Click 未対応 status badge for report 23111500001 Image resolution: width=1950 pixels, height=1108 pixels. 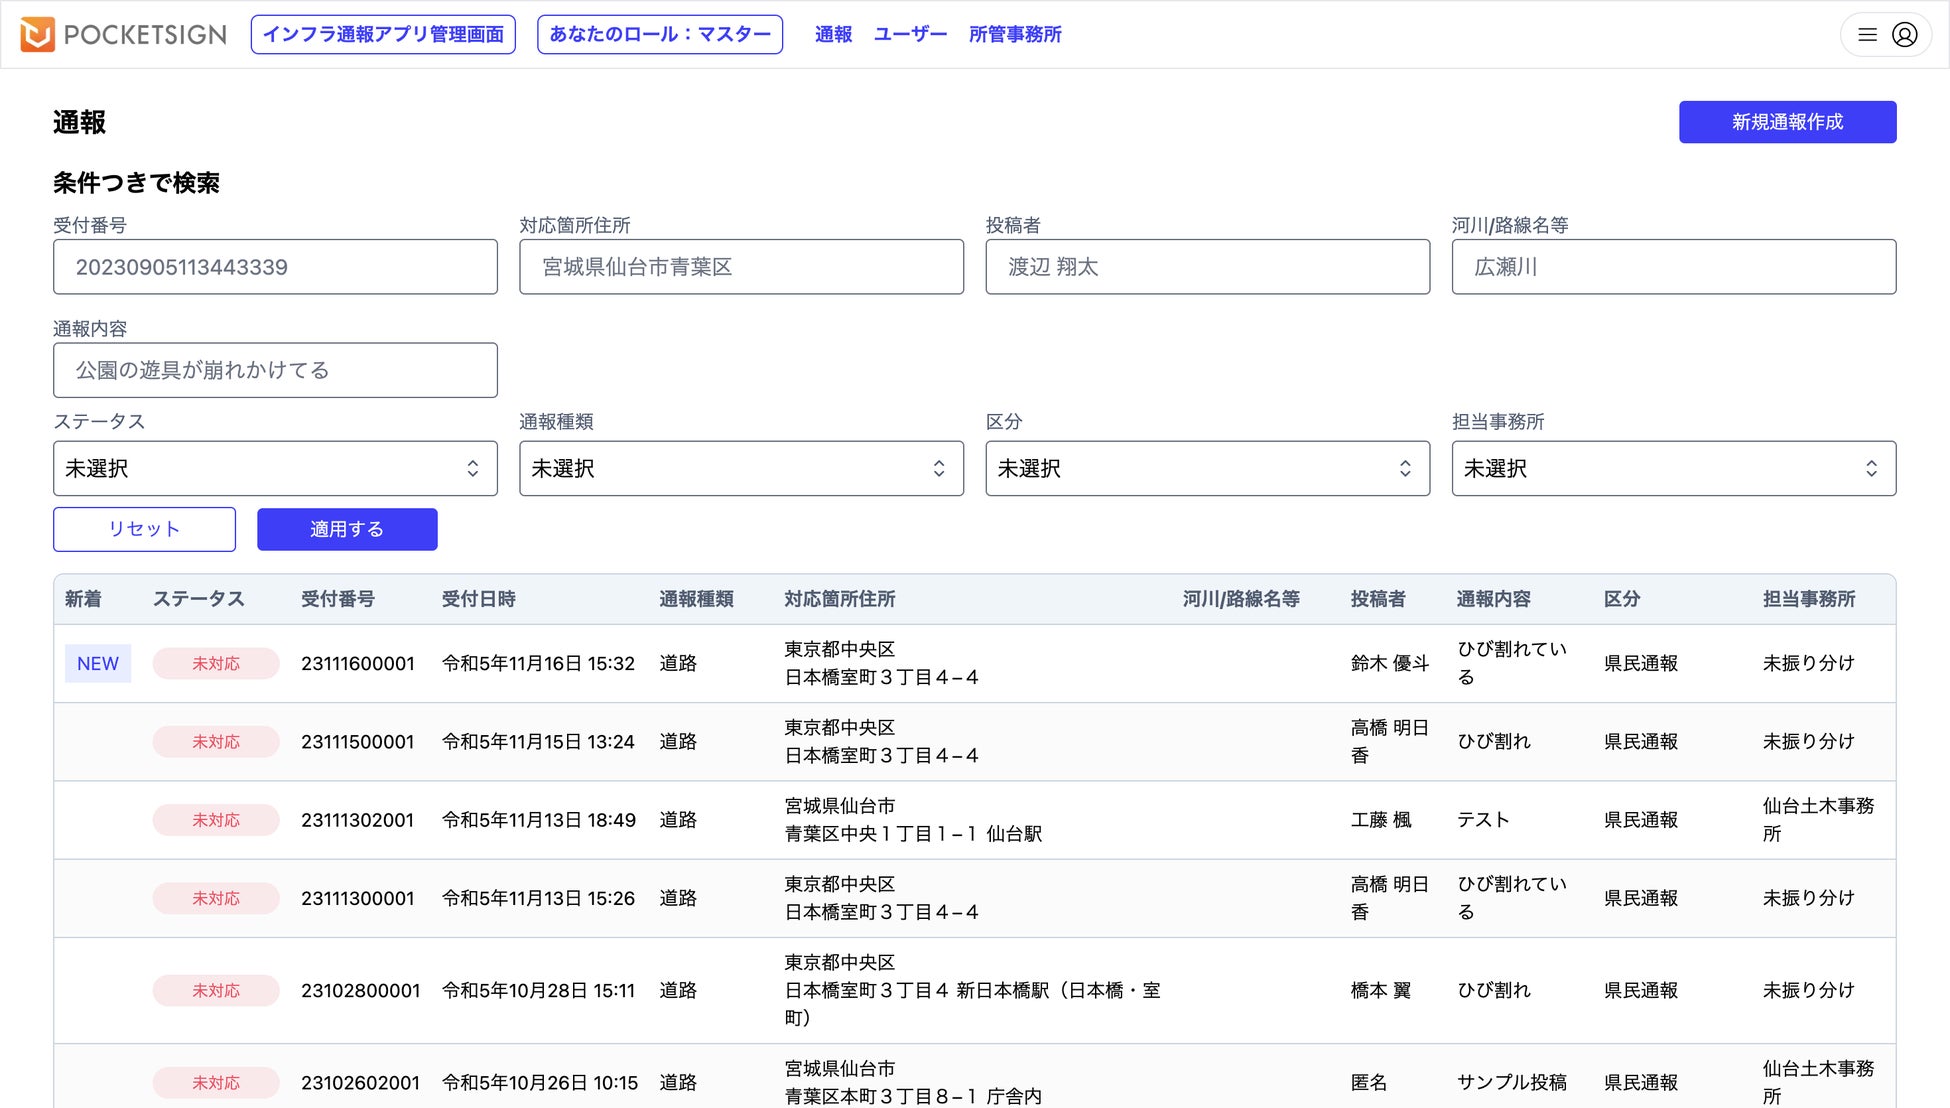tap(216, 742)
